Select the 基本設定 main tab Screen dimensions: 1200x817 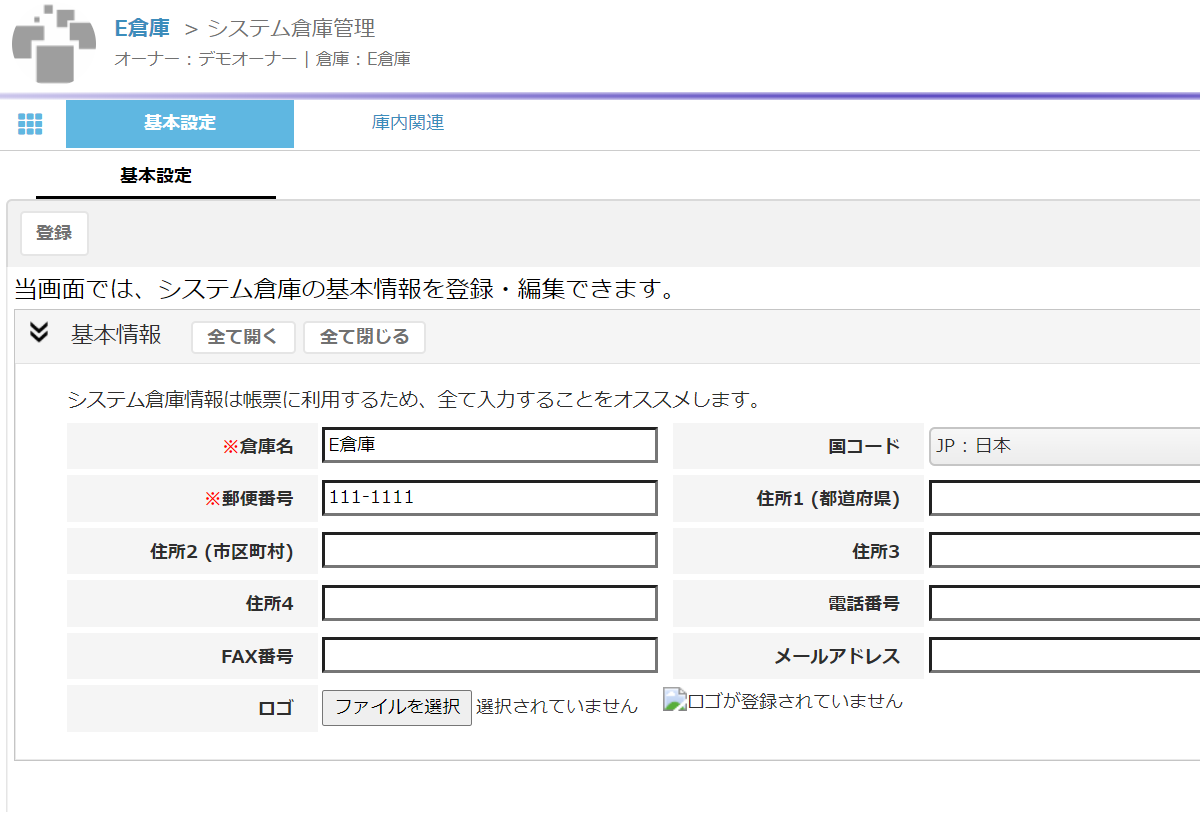[180, 123]
